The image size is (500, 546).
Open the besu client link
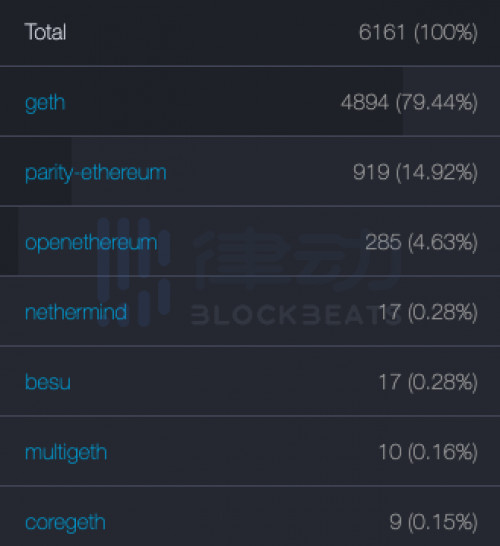(x=48, y=382)
